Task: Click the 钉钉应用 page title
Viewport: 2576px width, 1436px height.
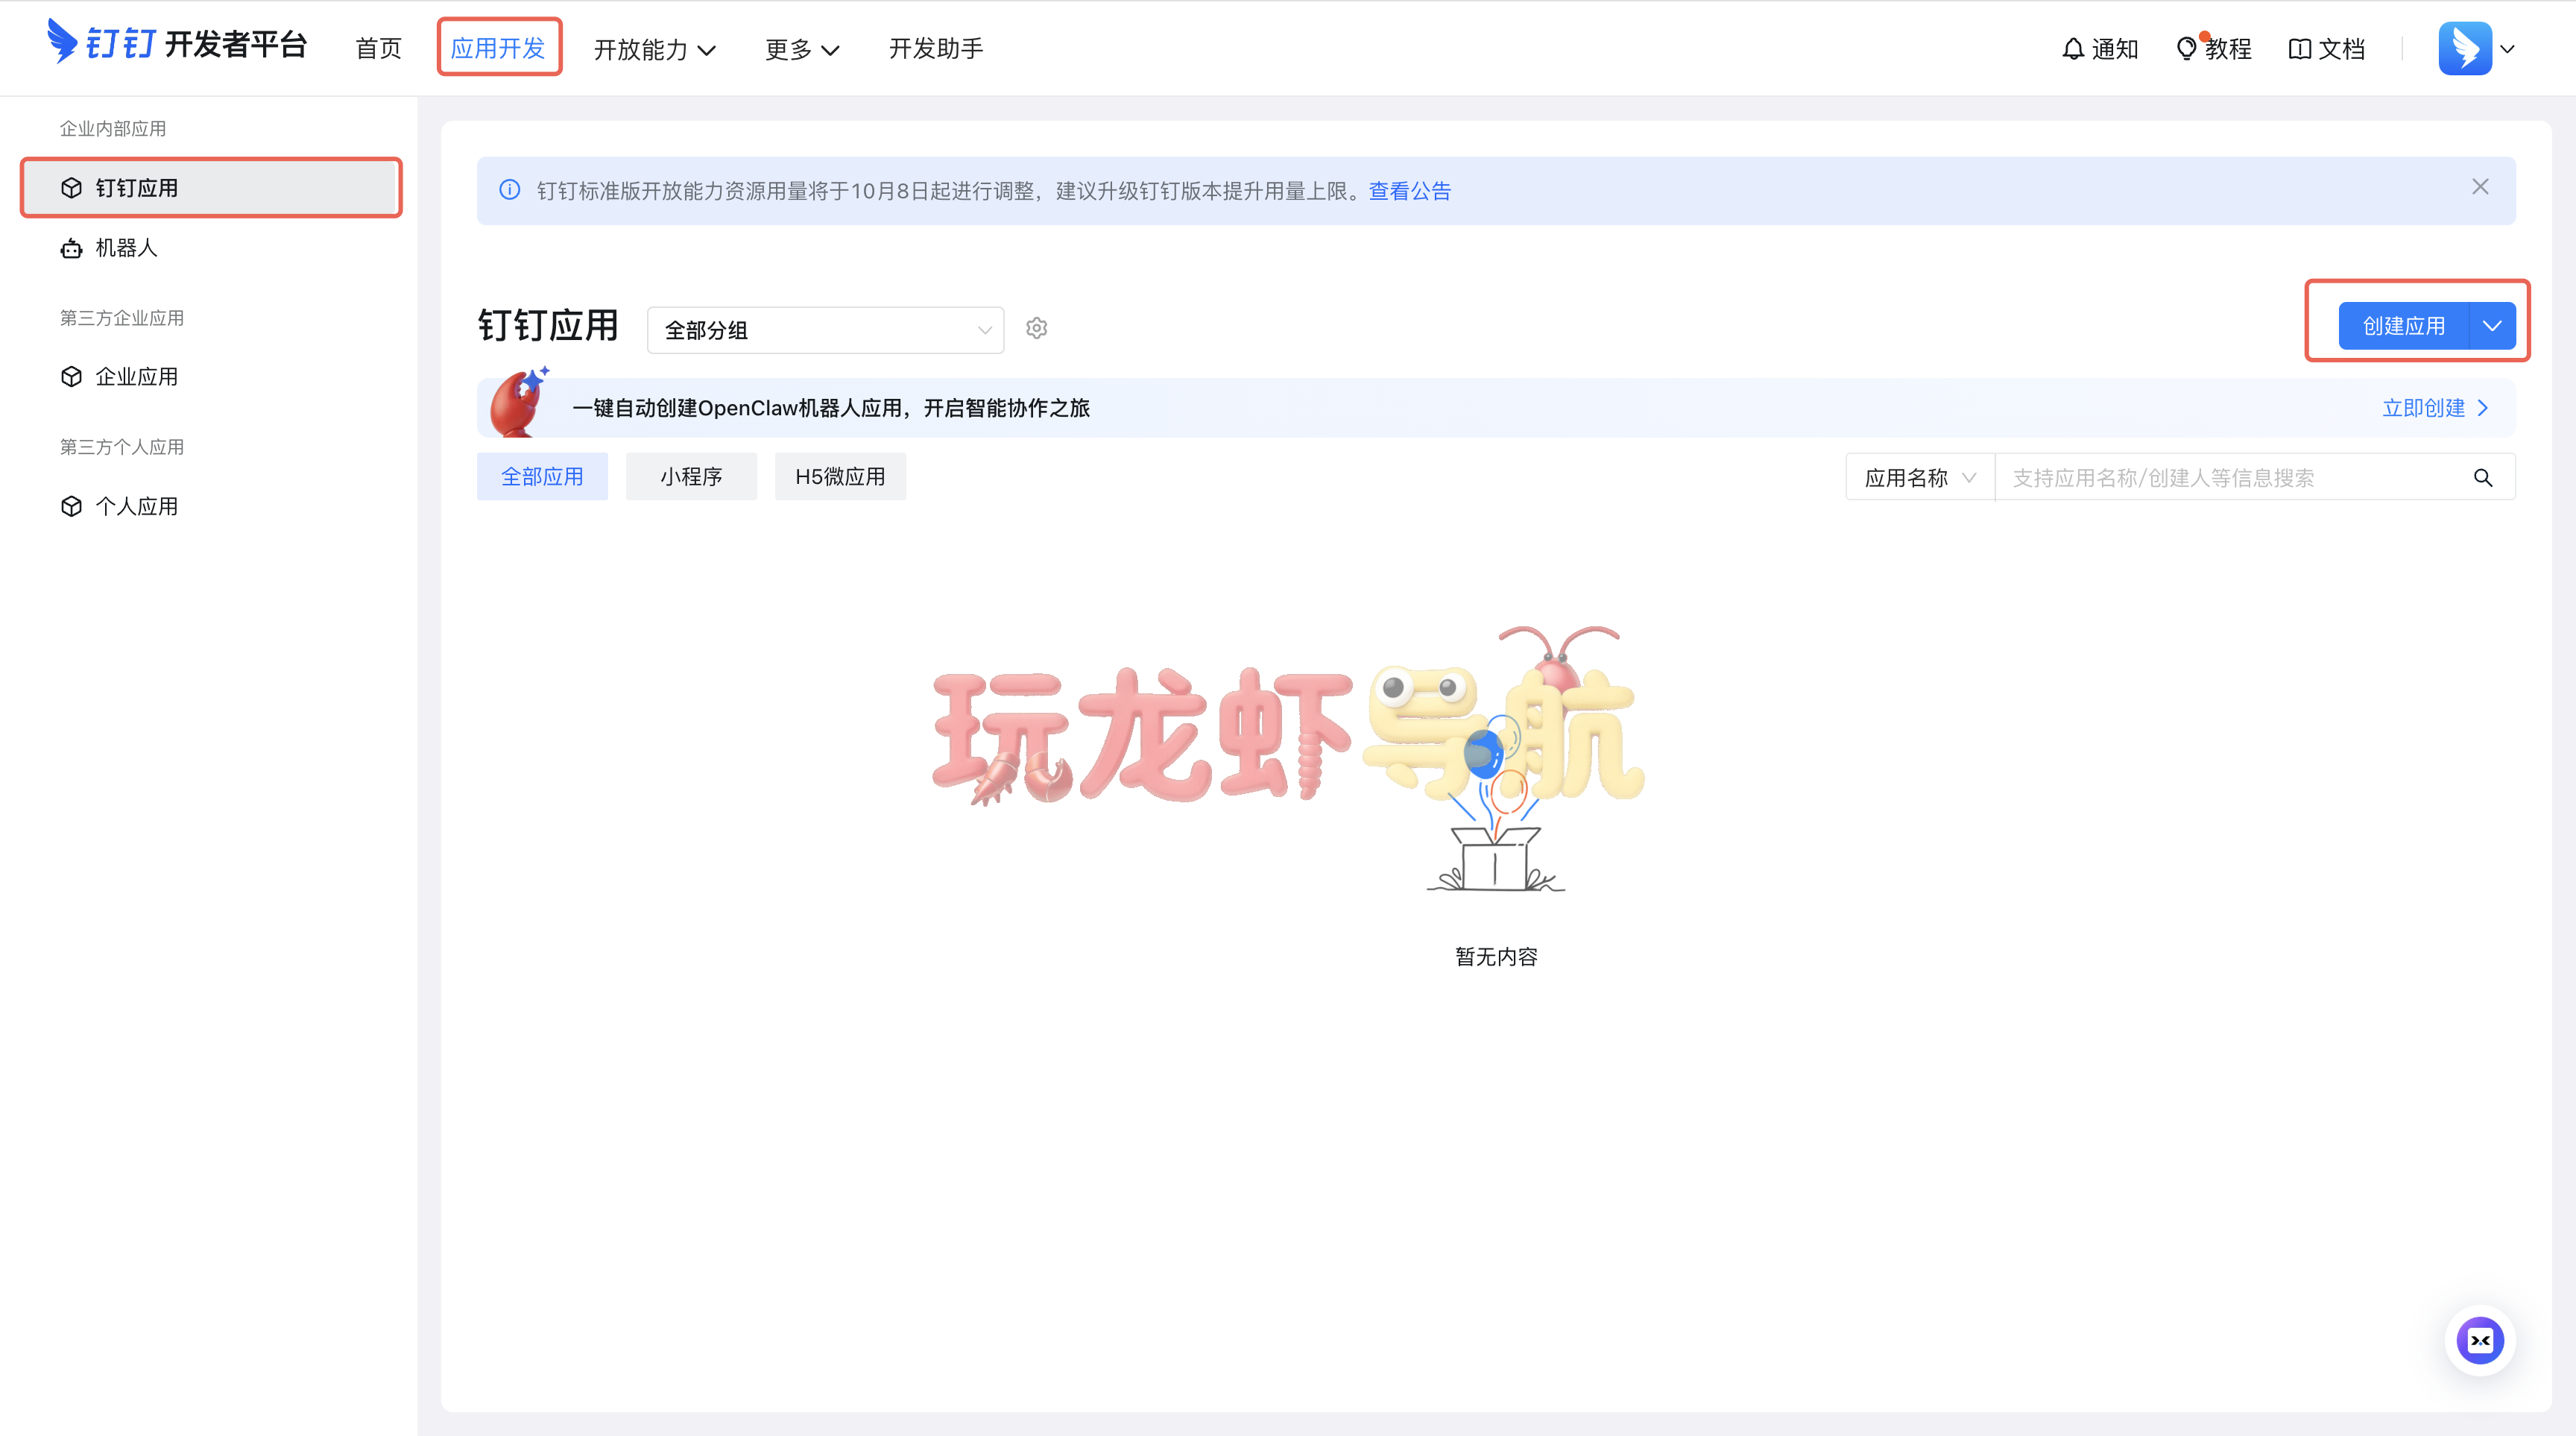Action: click(x=548, y=326)
